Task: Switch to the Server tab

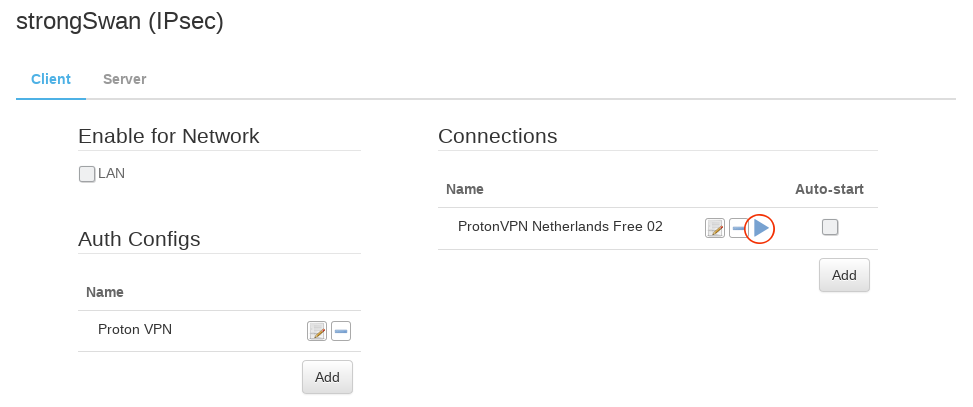Action: pos(124,79)
